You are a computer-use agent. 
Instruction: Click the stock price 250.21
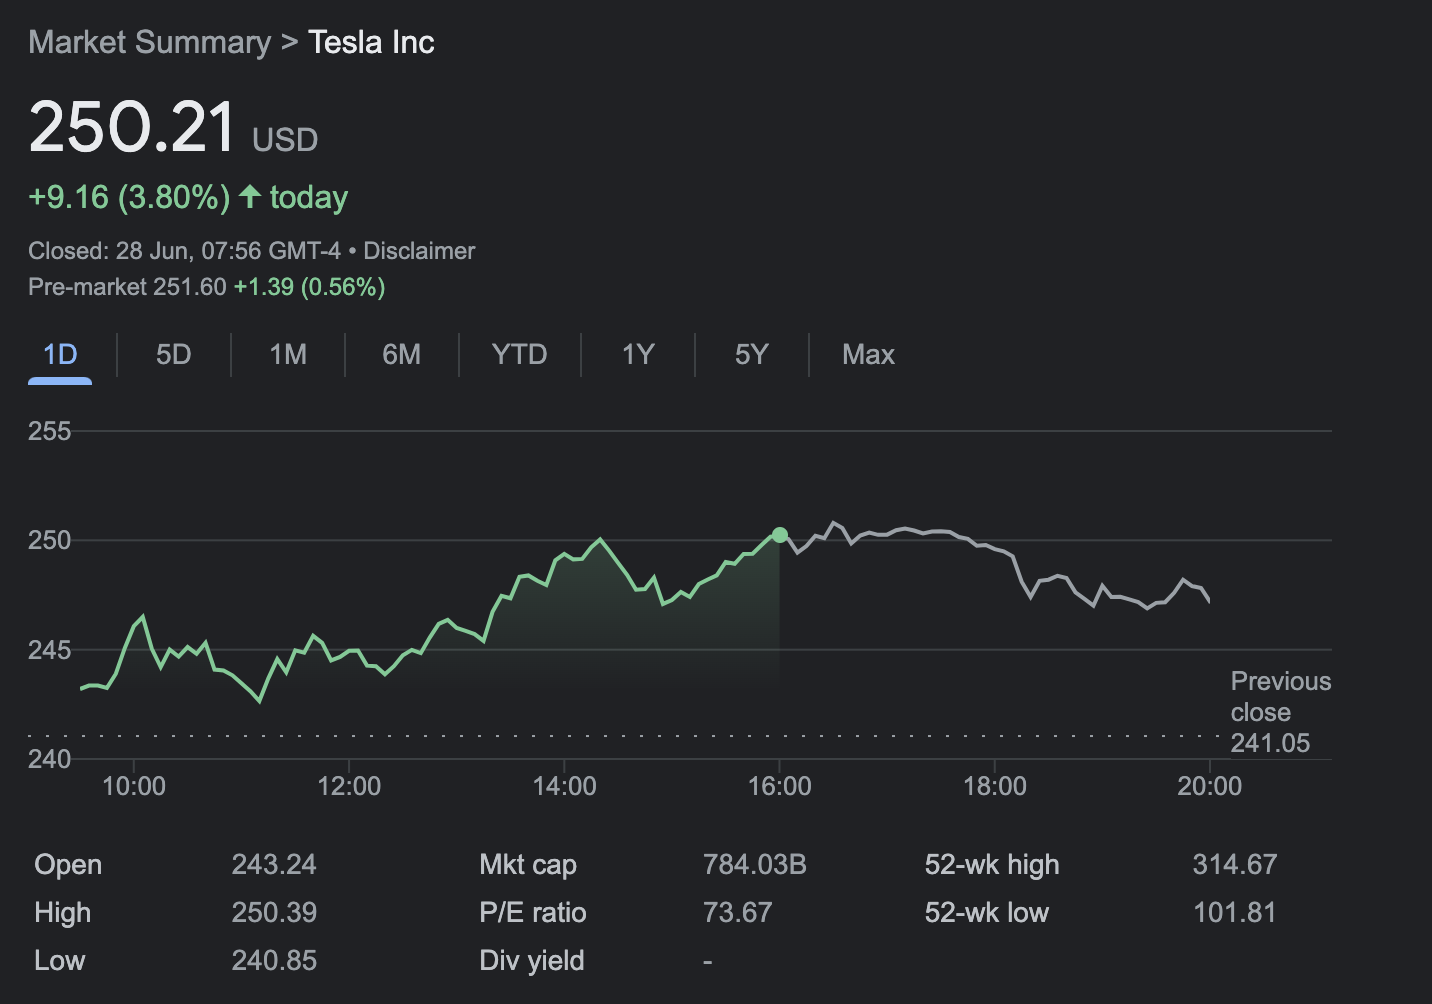pyautogui.click(x=132, y=128)
